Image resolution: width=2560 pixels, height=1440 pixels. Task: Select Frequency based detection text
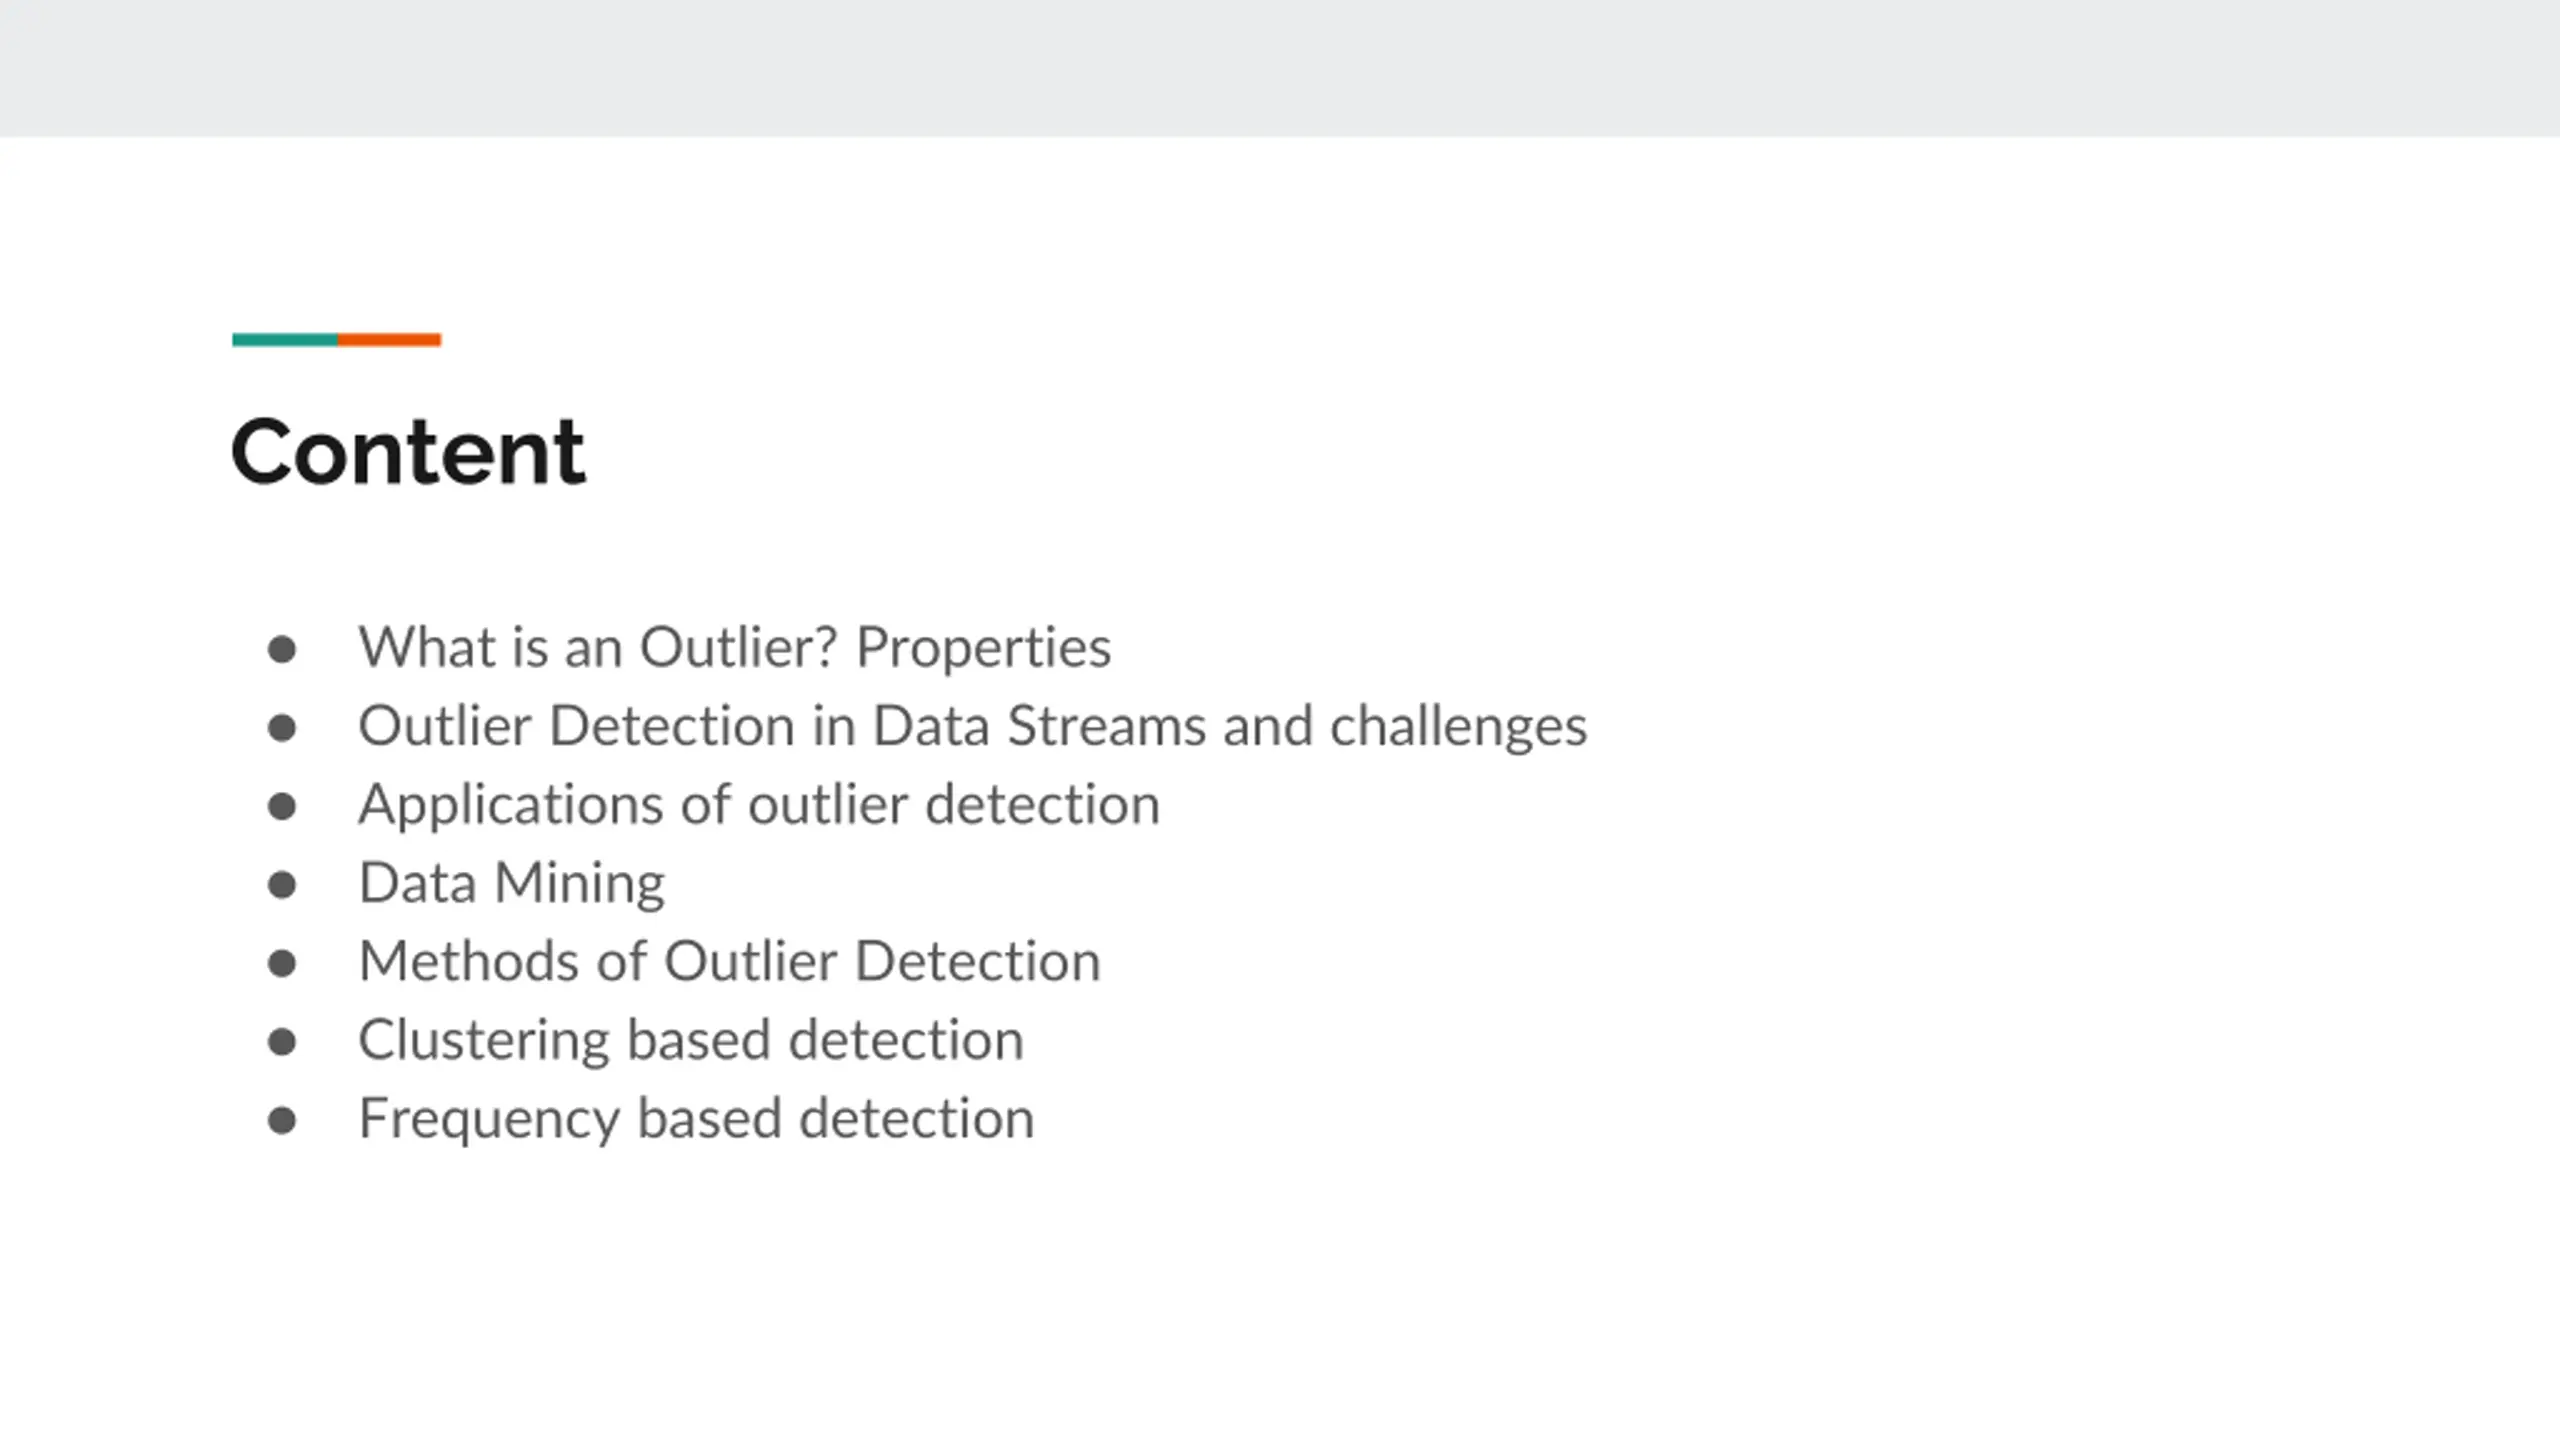697,1119
